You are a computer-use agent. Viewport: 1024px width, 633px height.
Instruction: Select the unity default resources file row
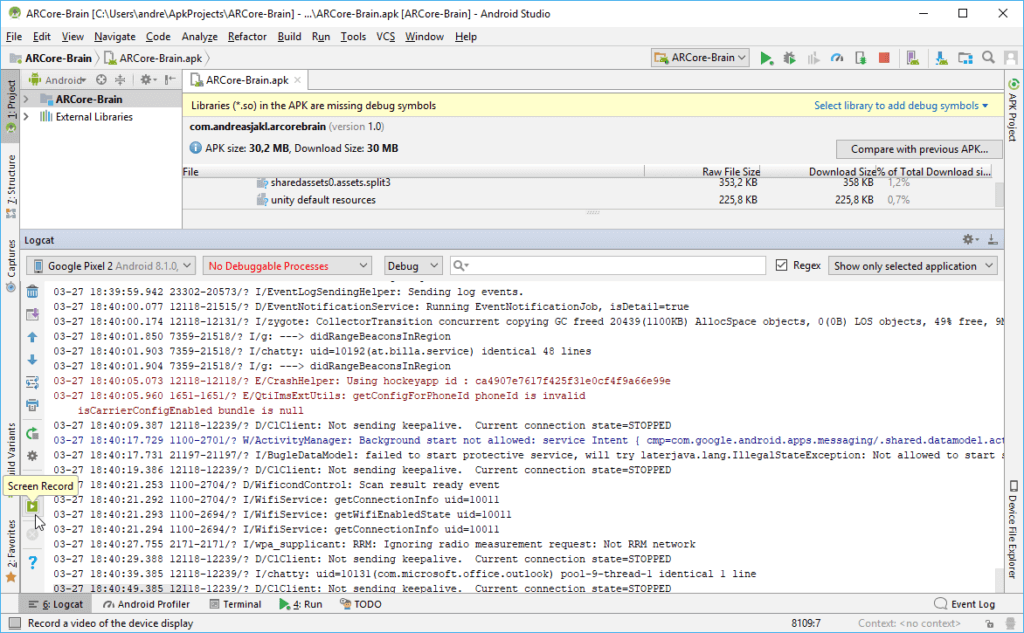tap(588, 200)
